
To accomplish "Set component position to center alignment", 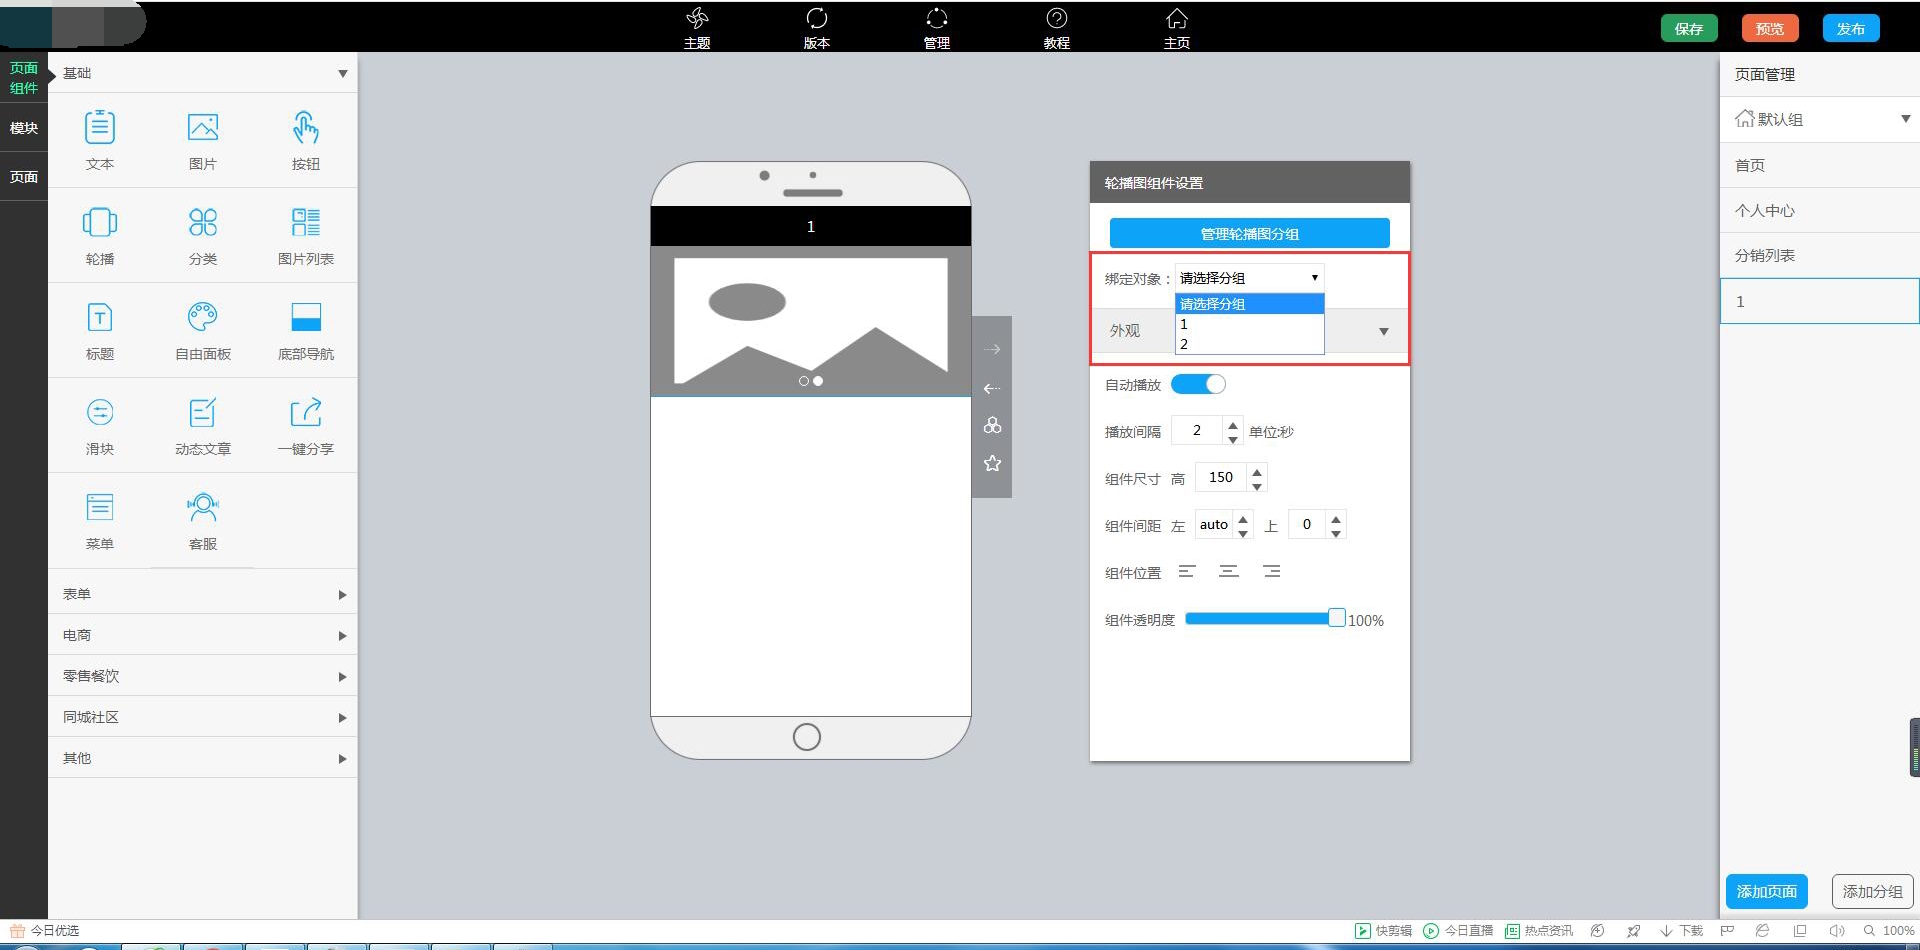I will click(x=1229, y=572).
